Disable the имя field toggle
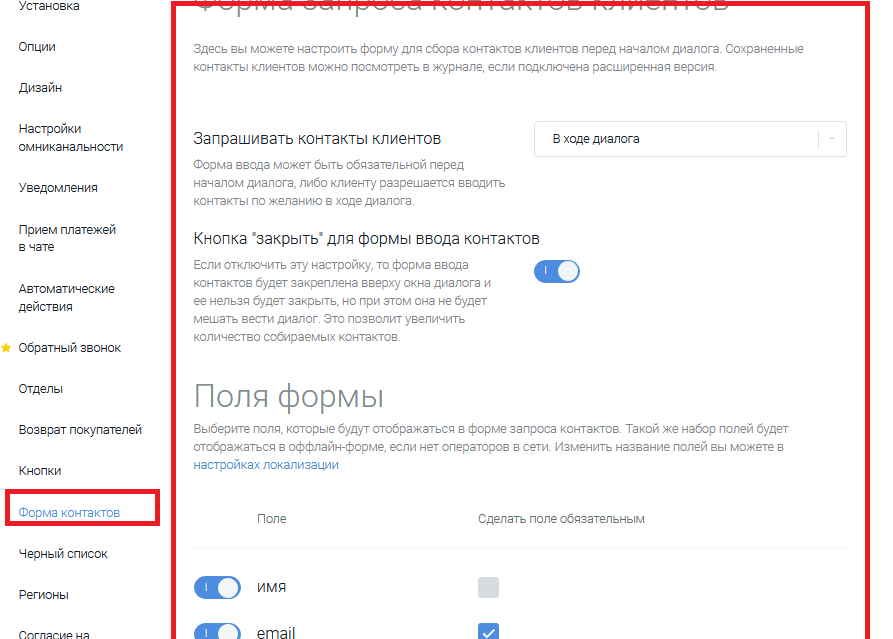The height and width of the screenshot is (639, 893). pos(217,587)
